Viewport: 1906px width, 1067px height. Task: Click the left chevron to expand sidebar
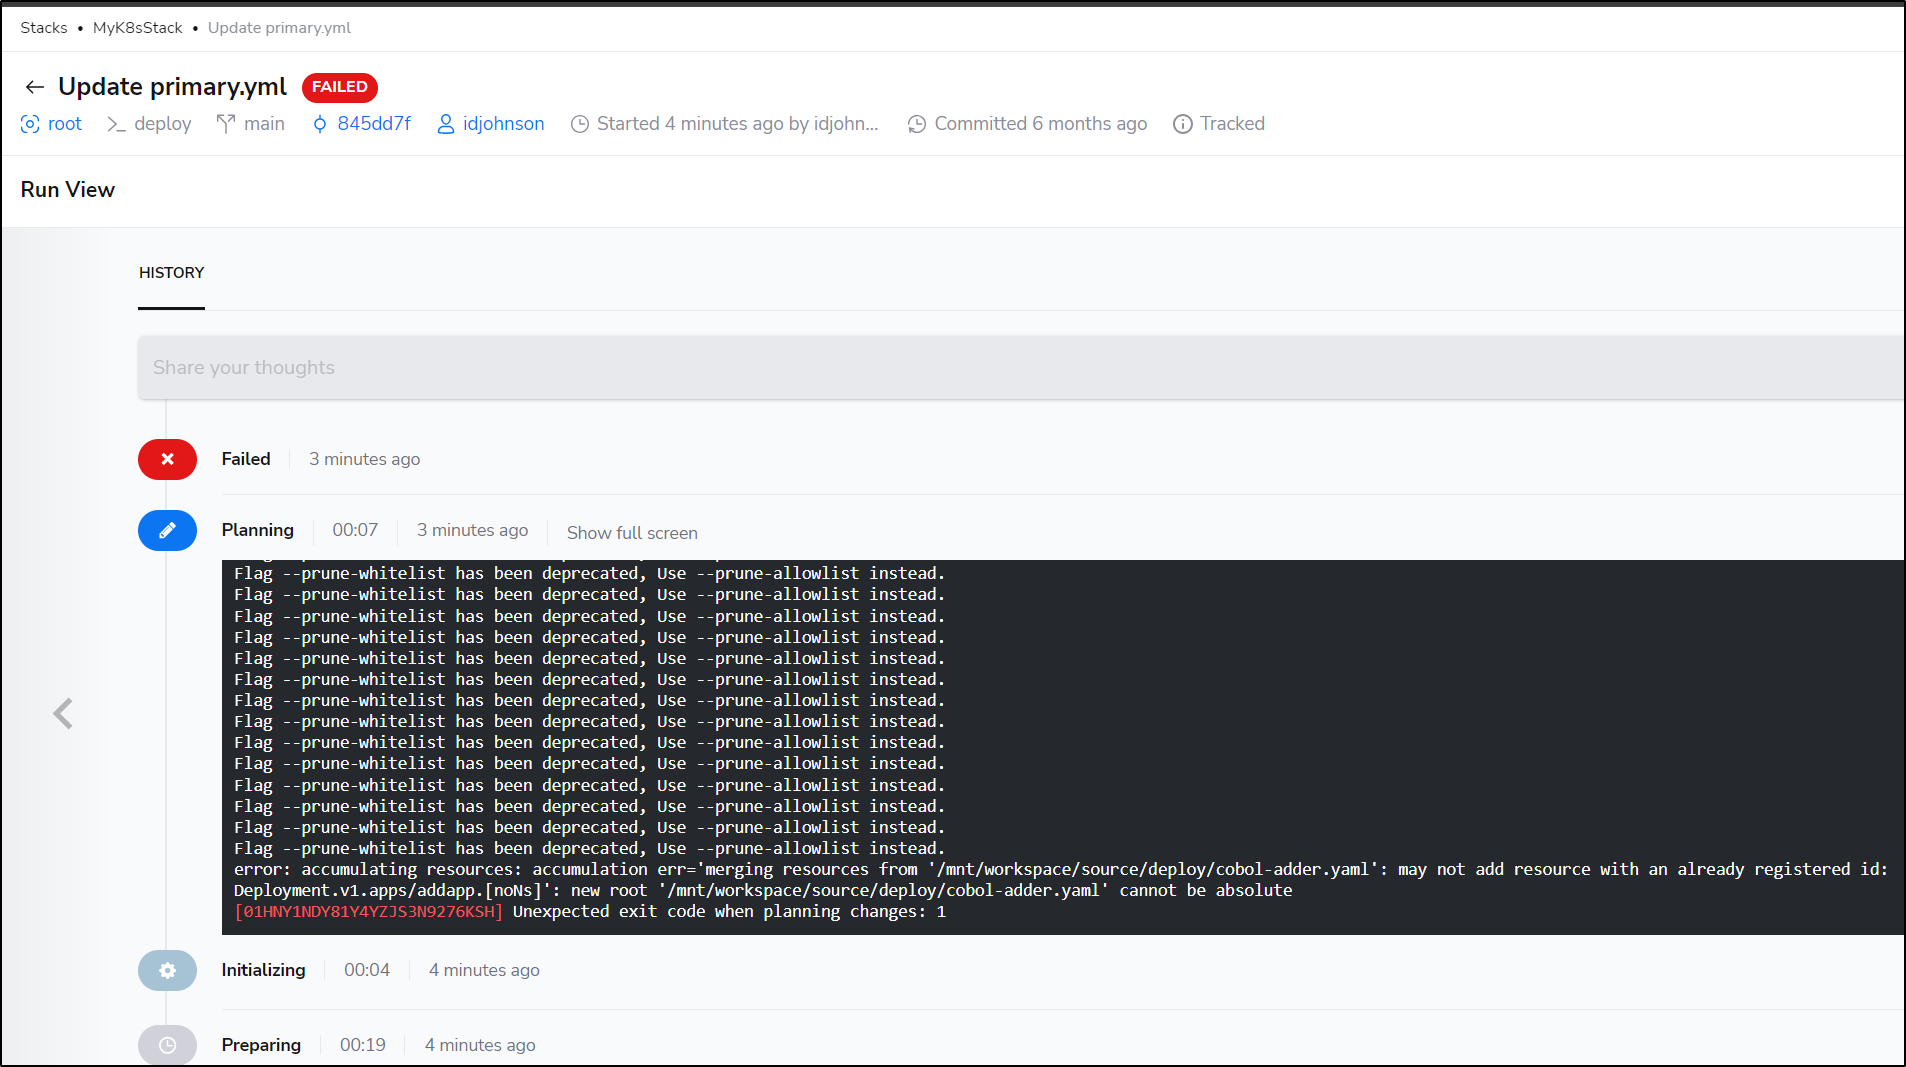tap(63, 713)
